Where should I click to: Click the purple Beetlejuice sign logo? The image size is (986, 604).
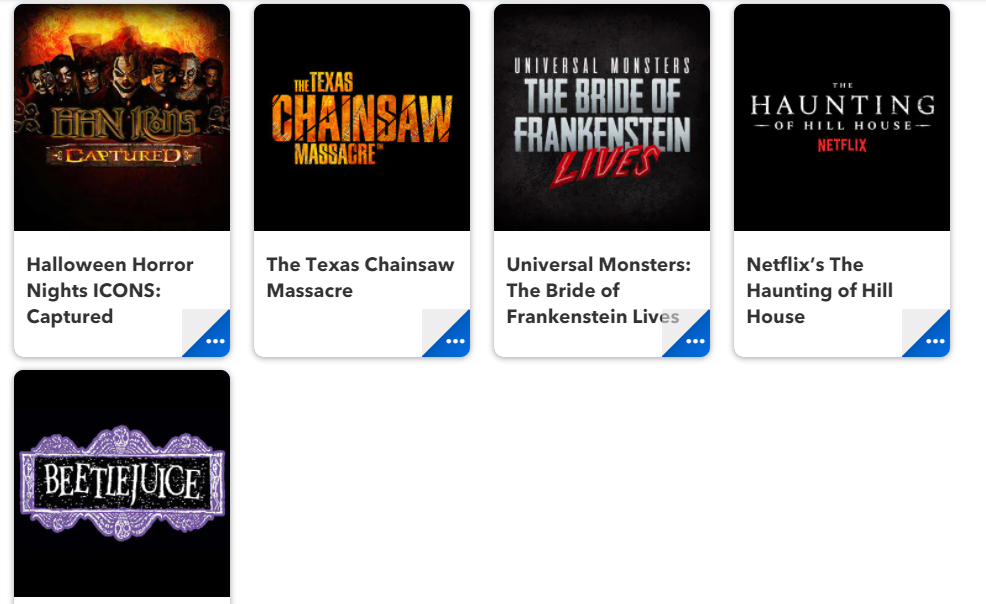point(122,483)
